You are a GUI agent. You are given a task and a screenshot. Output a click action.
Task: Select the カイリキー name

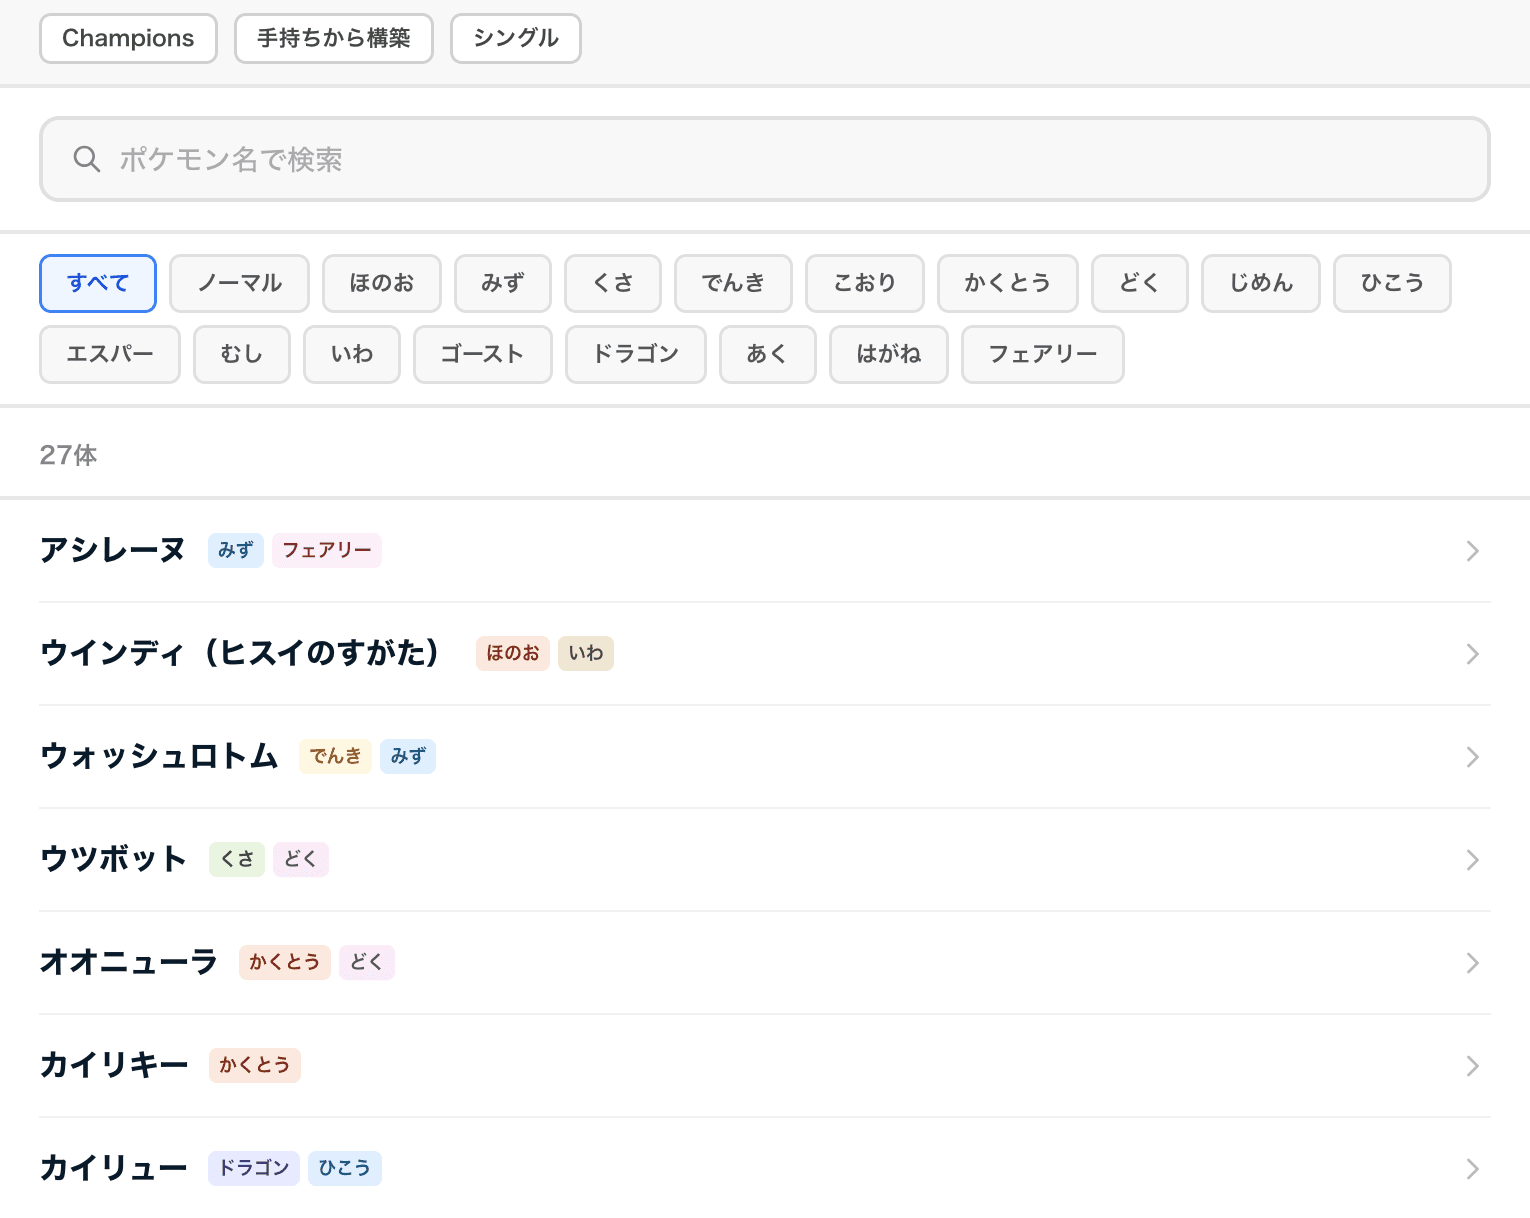pyautogui.click(x=114, y=1065)
